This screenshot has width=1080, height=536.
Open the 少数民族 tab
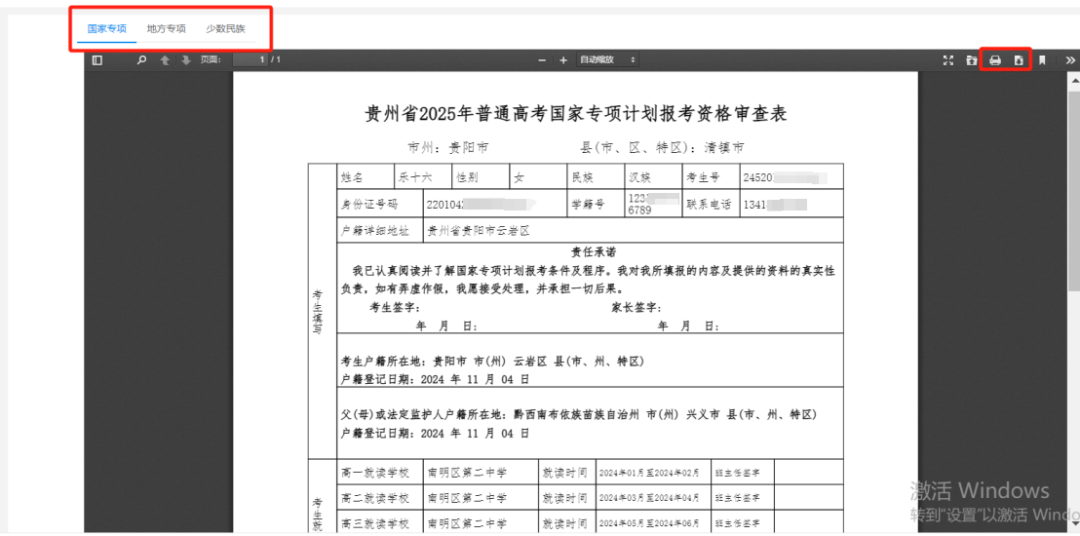coord(225,29)
